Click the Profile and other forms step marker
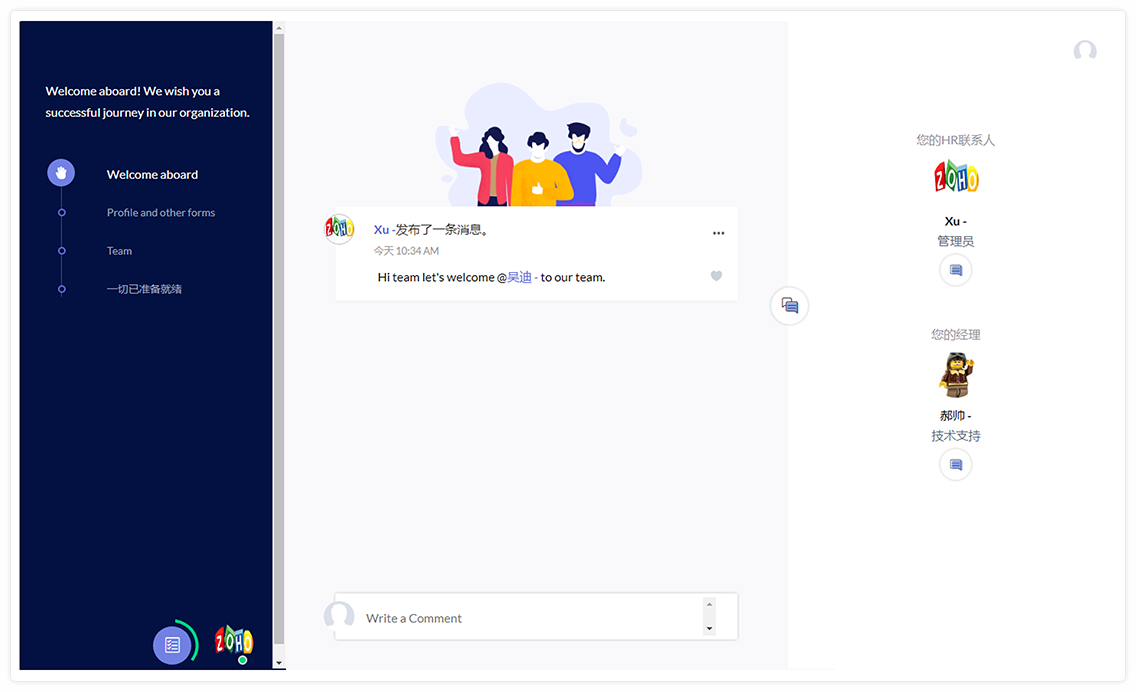 click(62, 212)
